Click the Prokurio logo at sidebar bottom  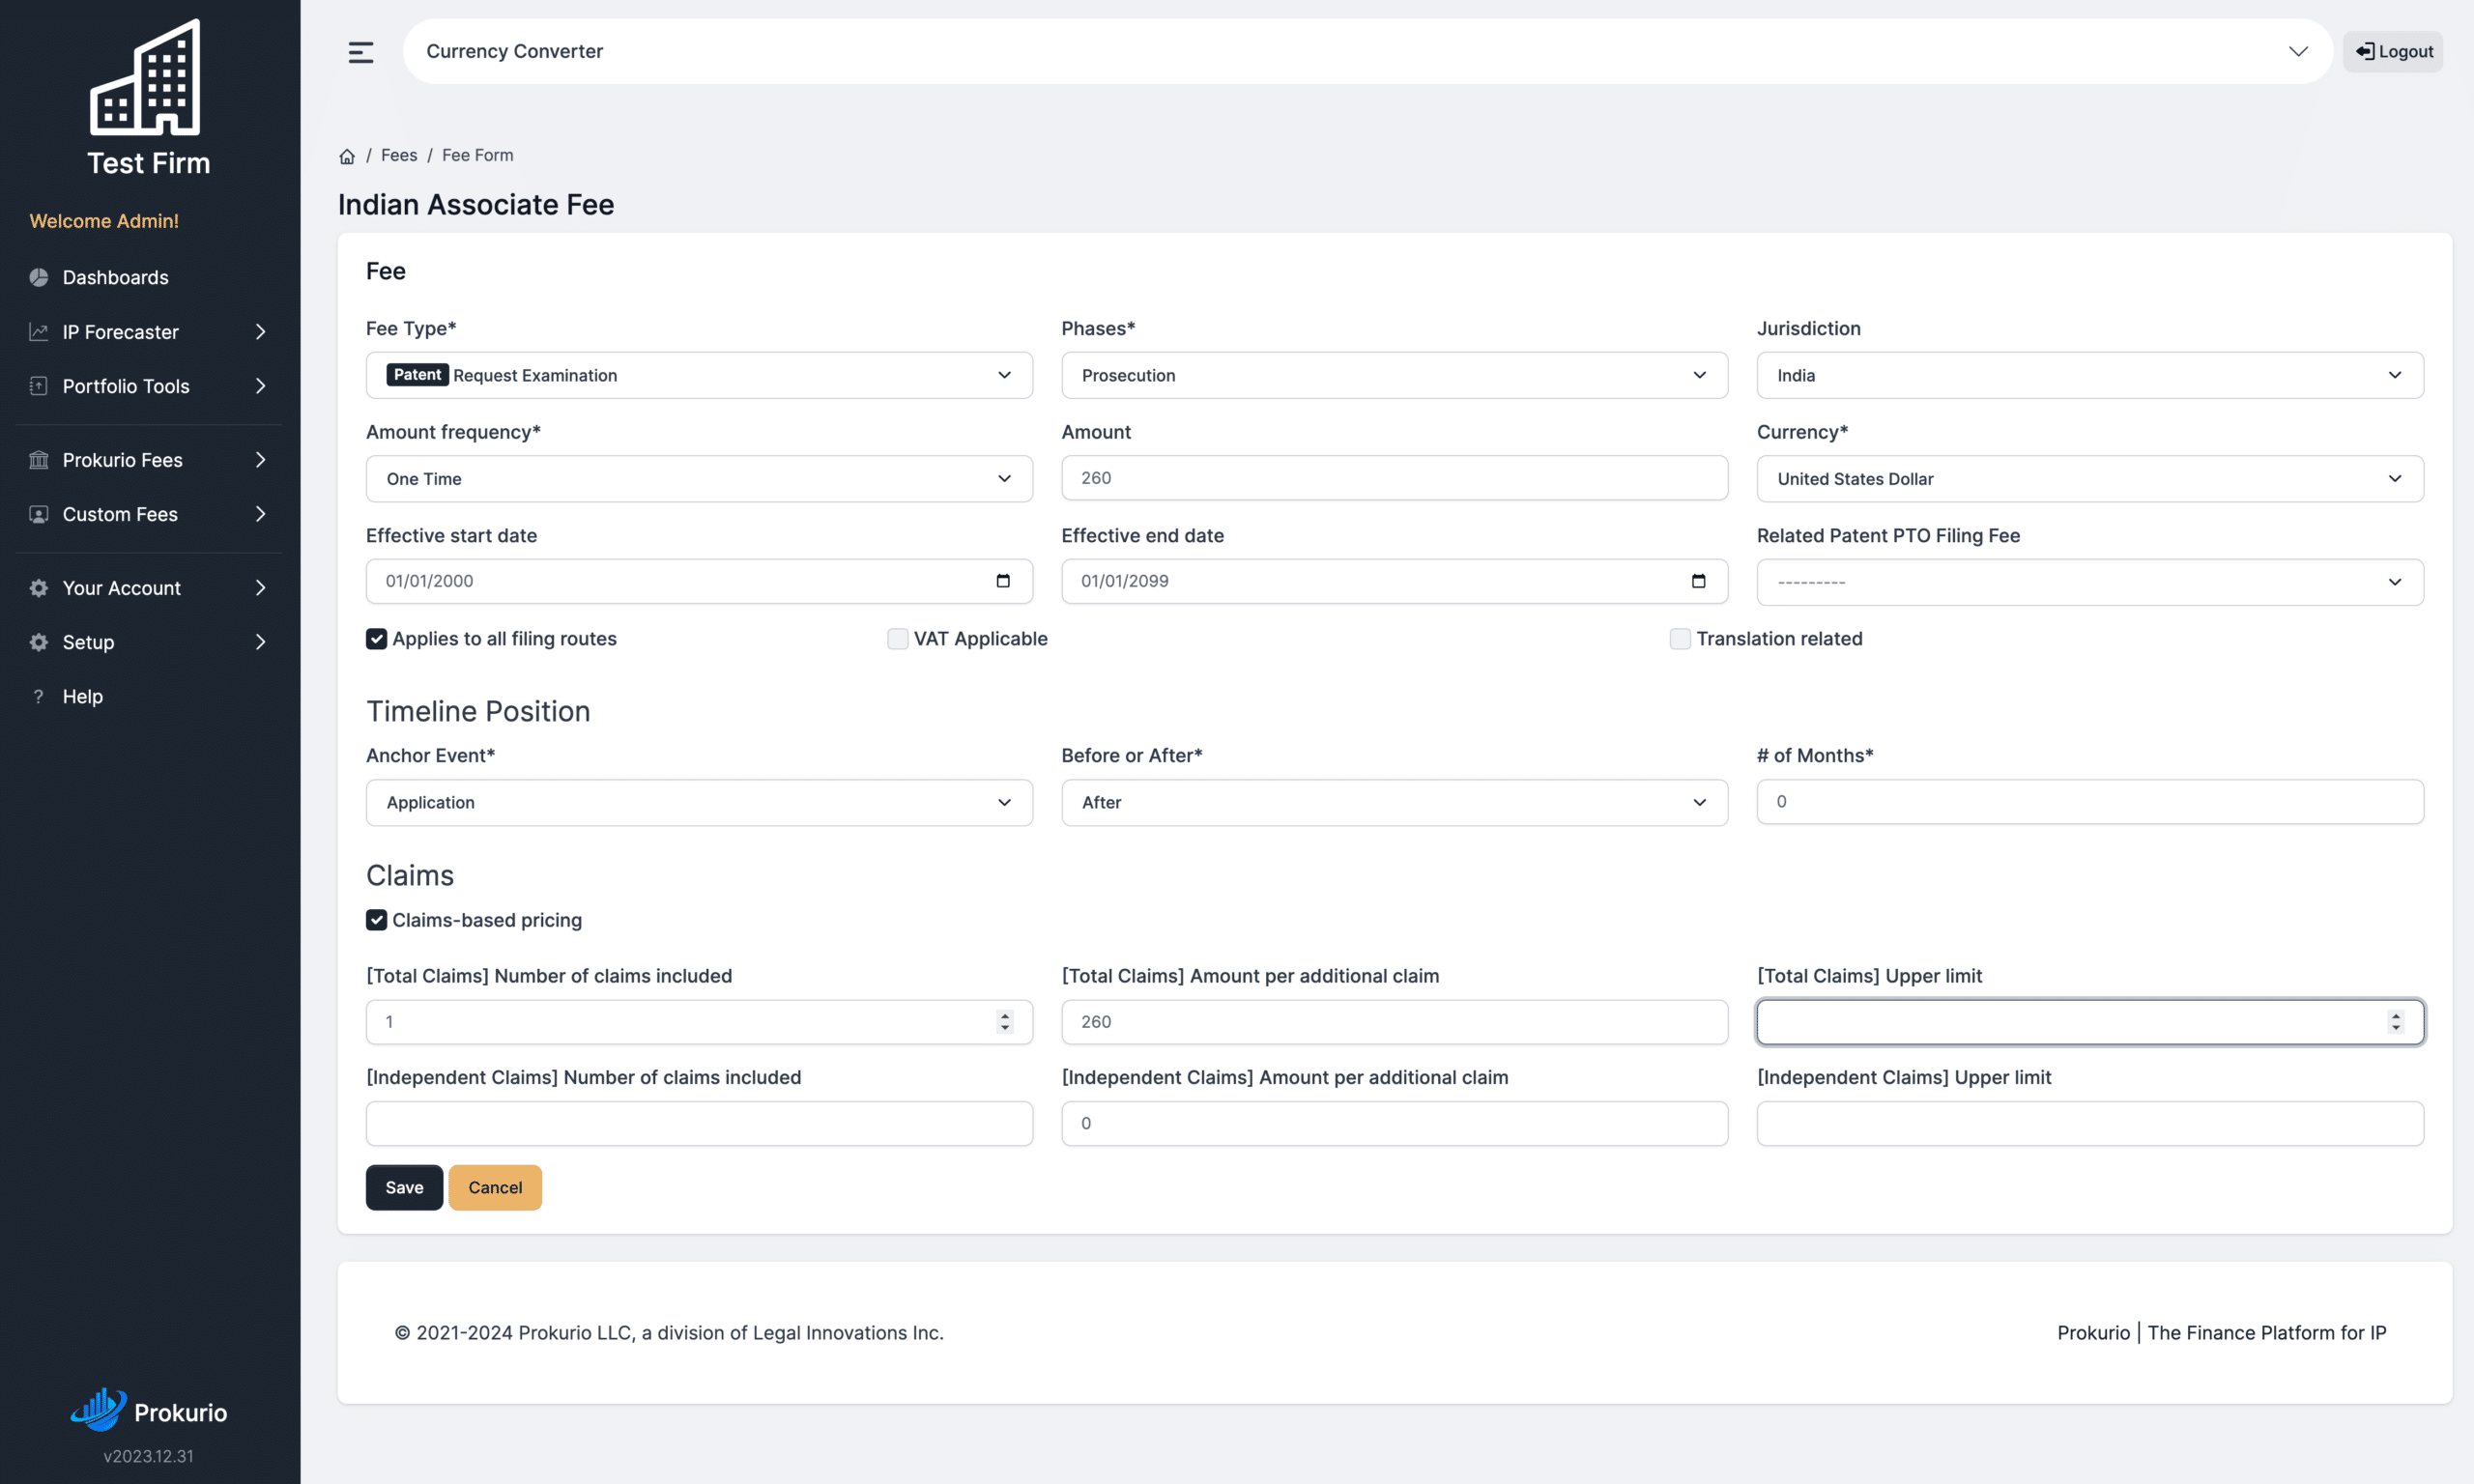click(148, 1410)
